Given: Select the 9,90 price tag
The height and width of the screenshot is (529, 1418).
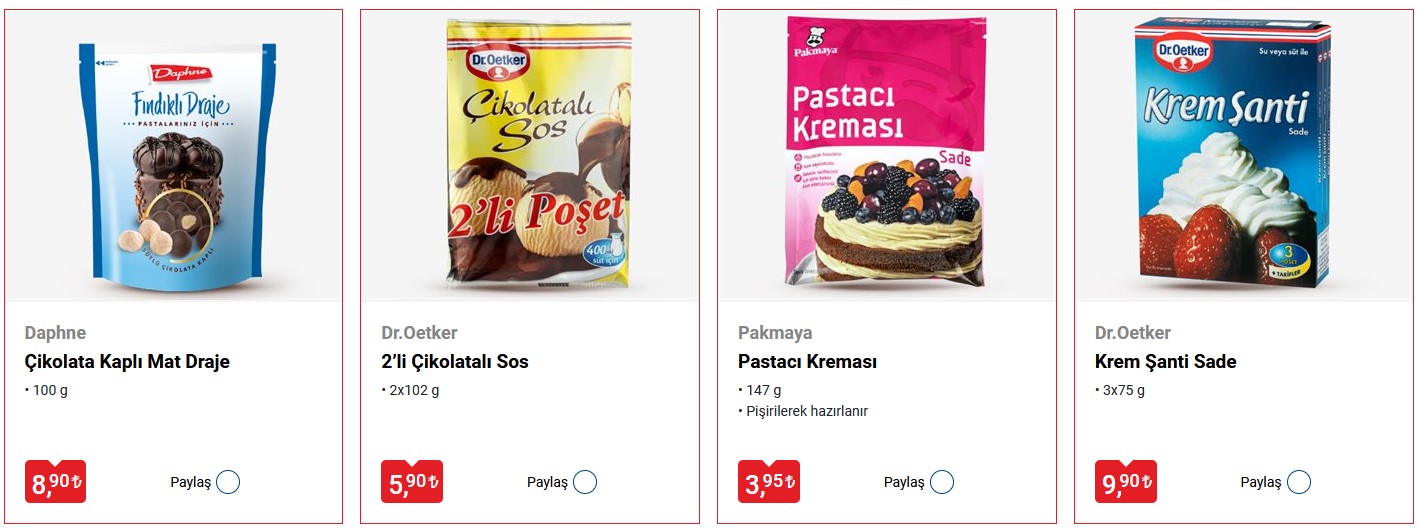Looking at the screenshot, I should (x=1126, y=482).
